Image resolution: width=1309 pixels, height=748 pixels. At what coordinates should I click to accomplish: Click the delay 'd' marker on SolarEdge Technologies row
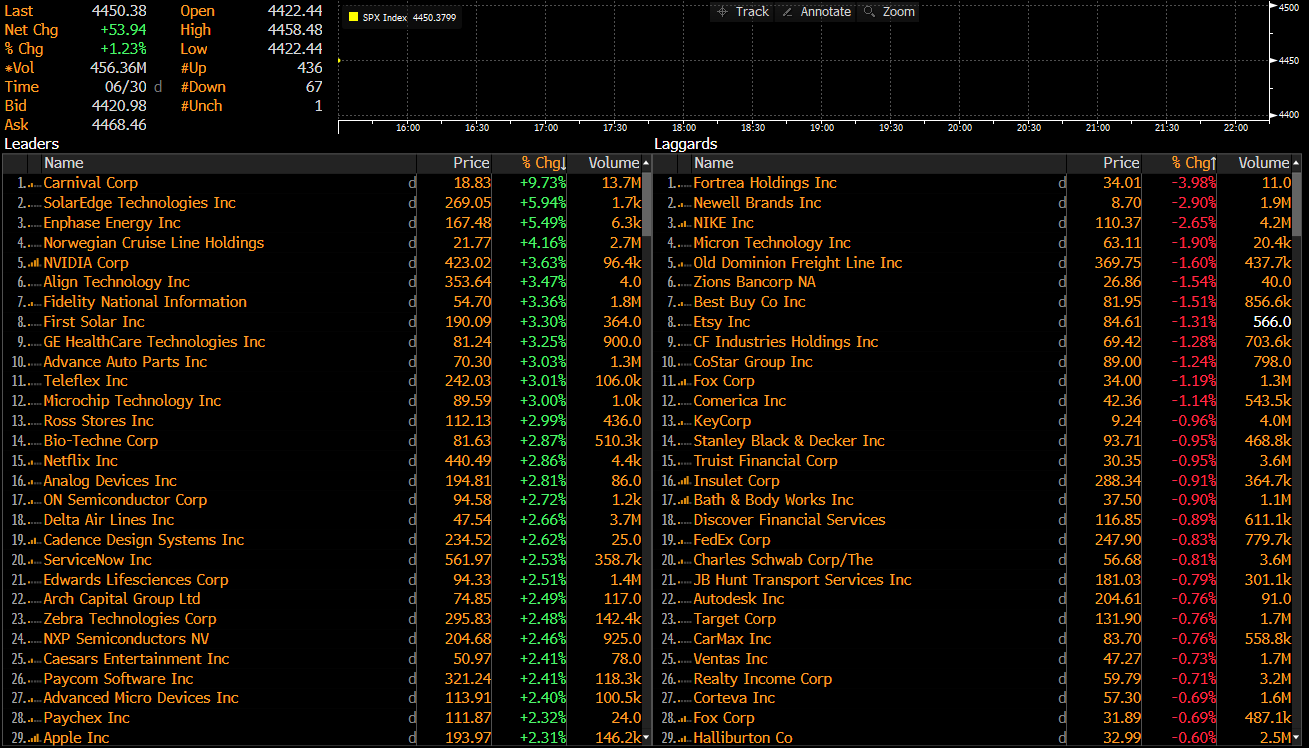click(411, 203)
